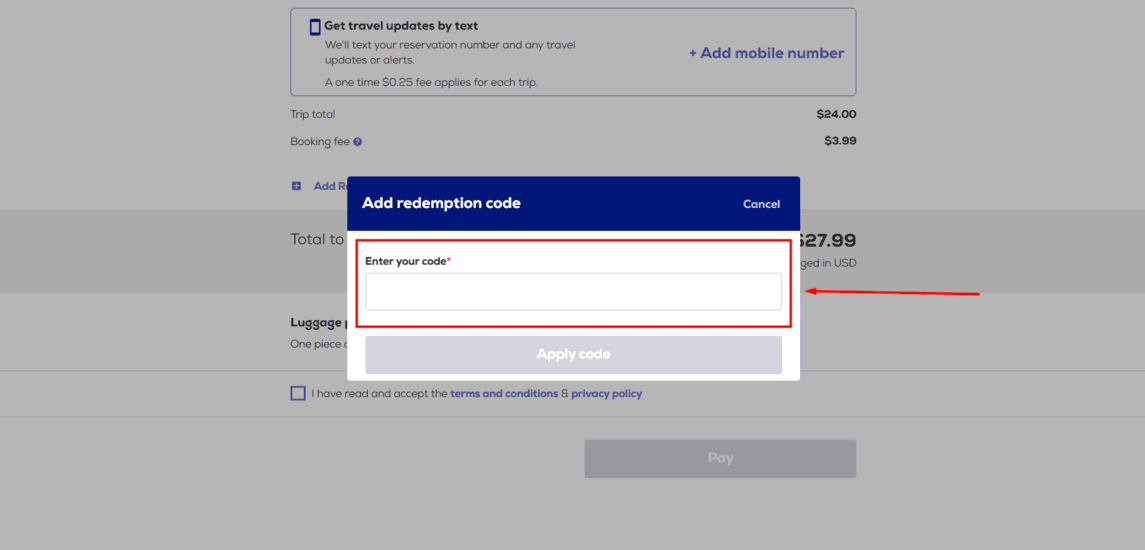The height and width of the screenshot is (550, 1145).
Task: Click the Enter your code label
Action: [x=407, y=261]
